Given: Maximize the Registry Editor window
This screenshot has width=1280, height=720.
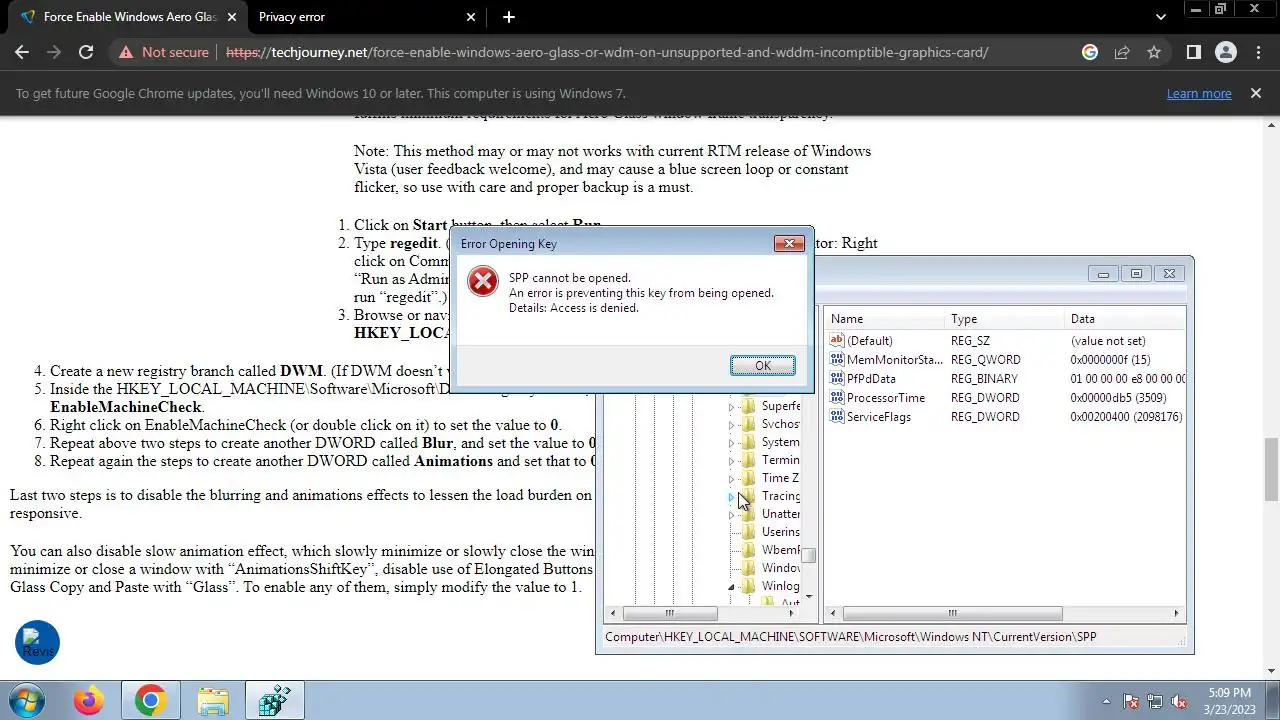Looking at the screenshot, I should [x=1136, y=274].
